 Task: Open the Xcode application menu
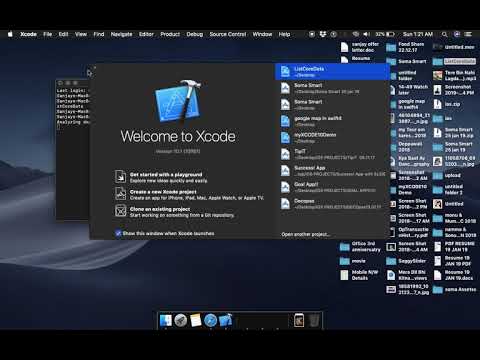[28, 34]
